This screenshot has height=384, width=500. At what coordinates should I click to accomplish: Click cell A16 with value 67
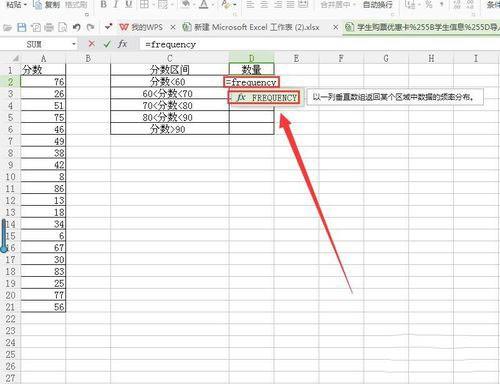[43, 248]
